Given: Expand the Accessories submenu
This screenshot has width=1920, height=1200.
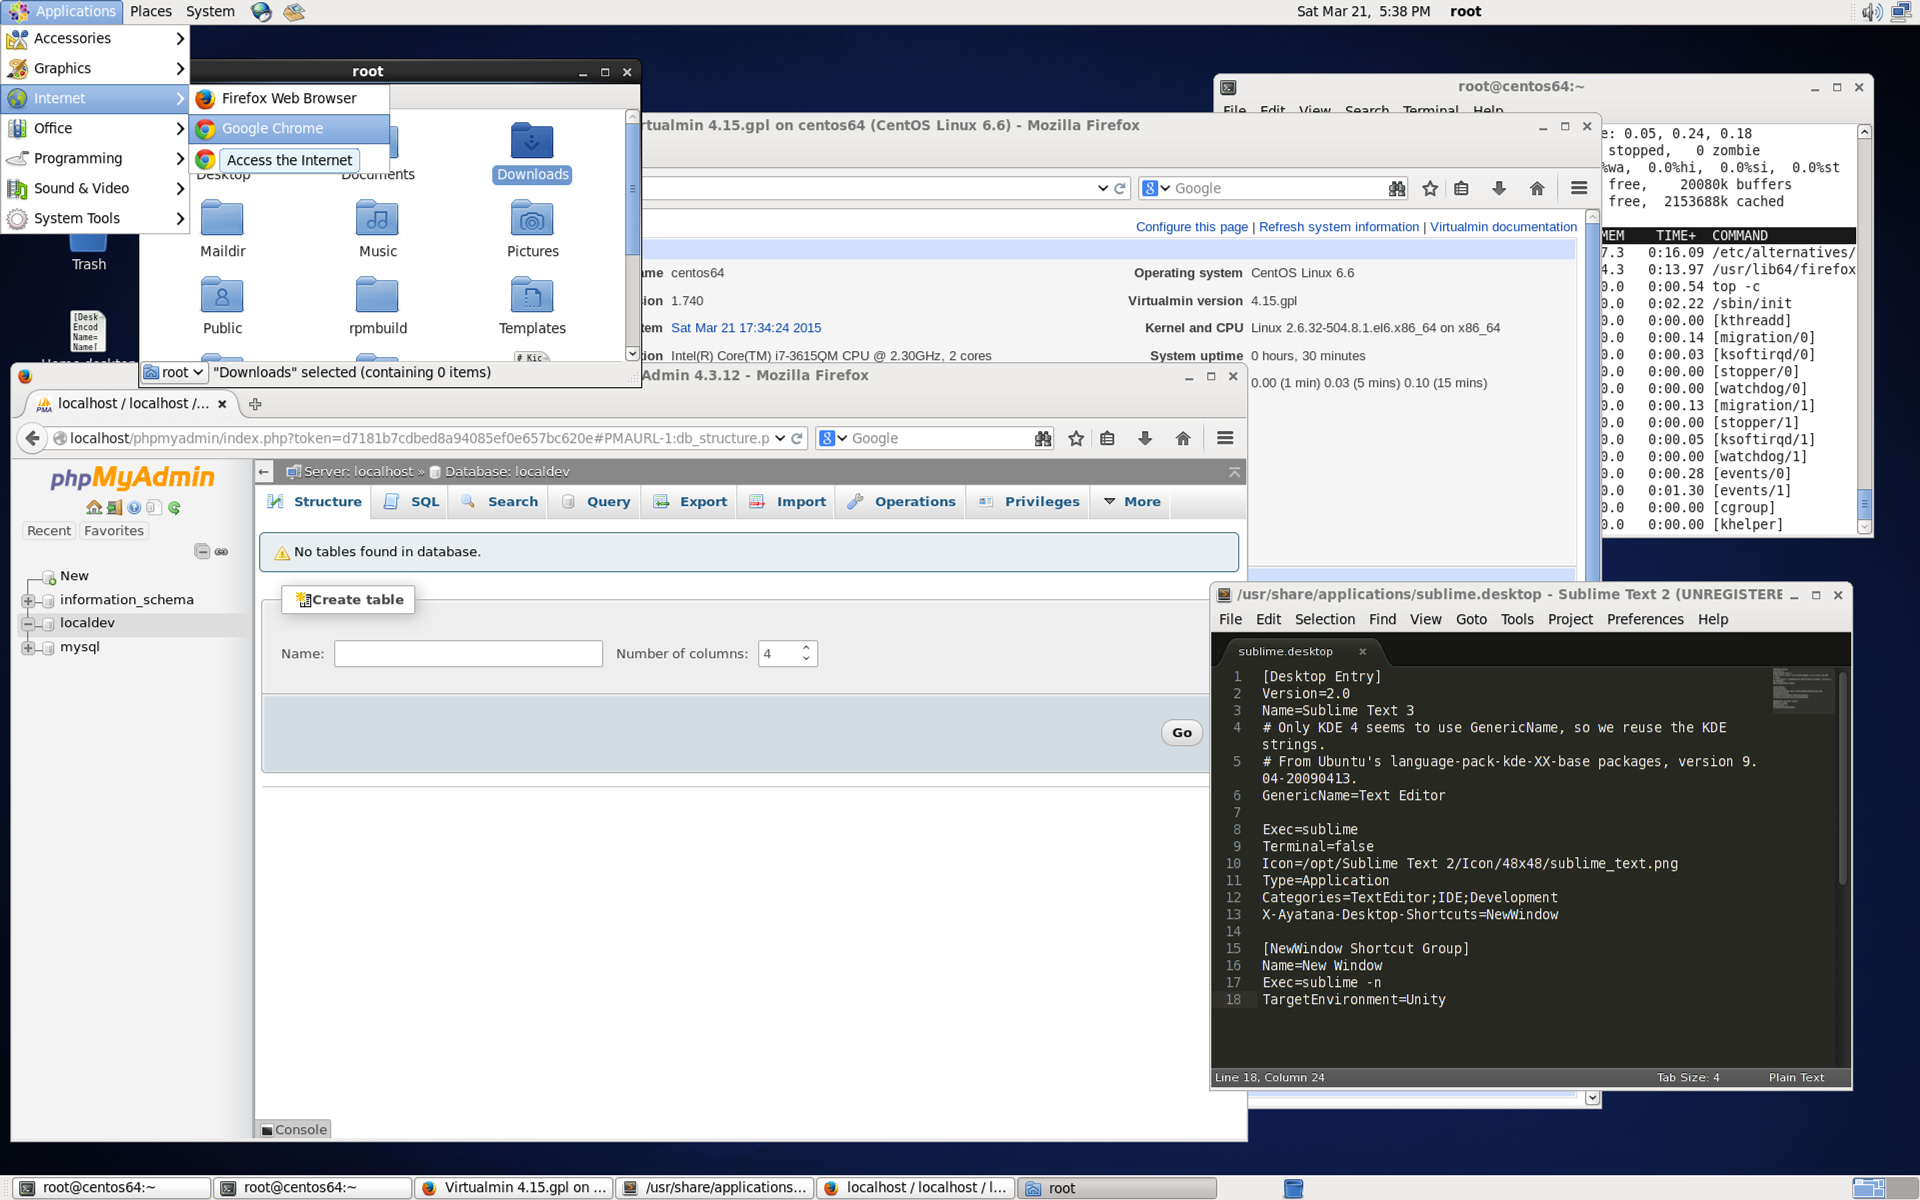Looking at the screenshot, I should [96, 38].
